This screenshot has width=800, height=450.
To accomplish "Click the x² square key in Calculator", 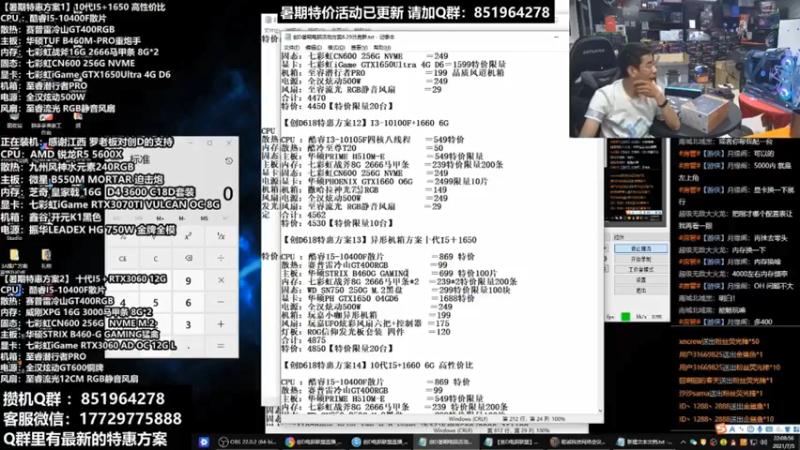I will coord(188,236).
